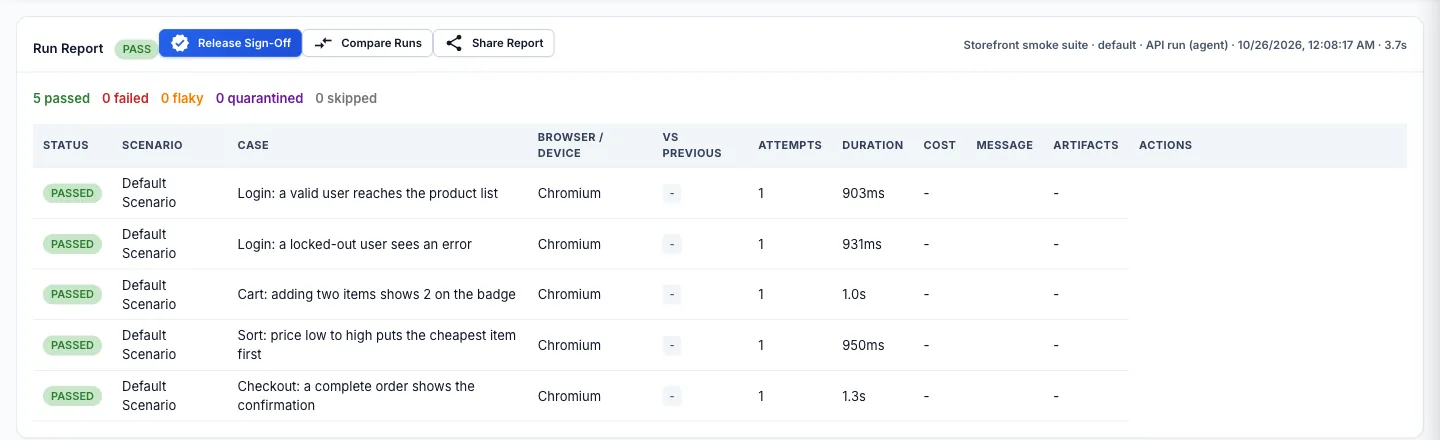Click the Storefront smoke suite run info text
Image resolution: width=1440 pixels, height=440 pixels.
[1185, 44]
